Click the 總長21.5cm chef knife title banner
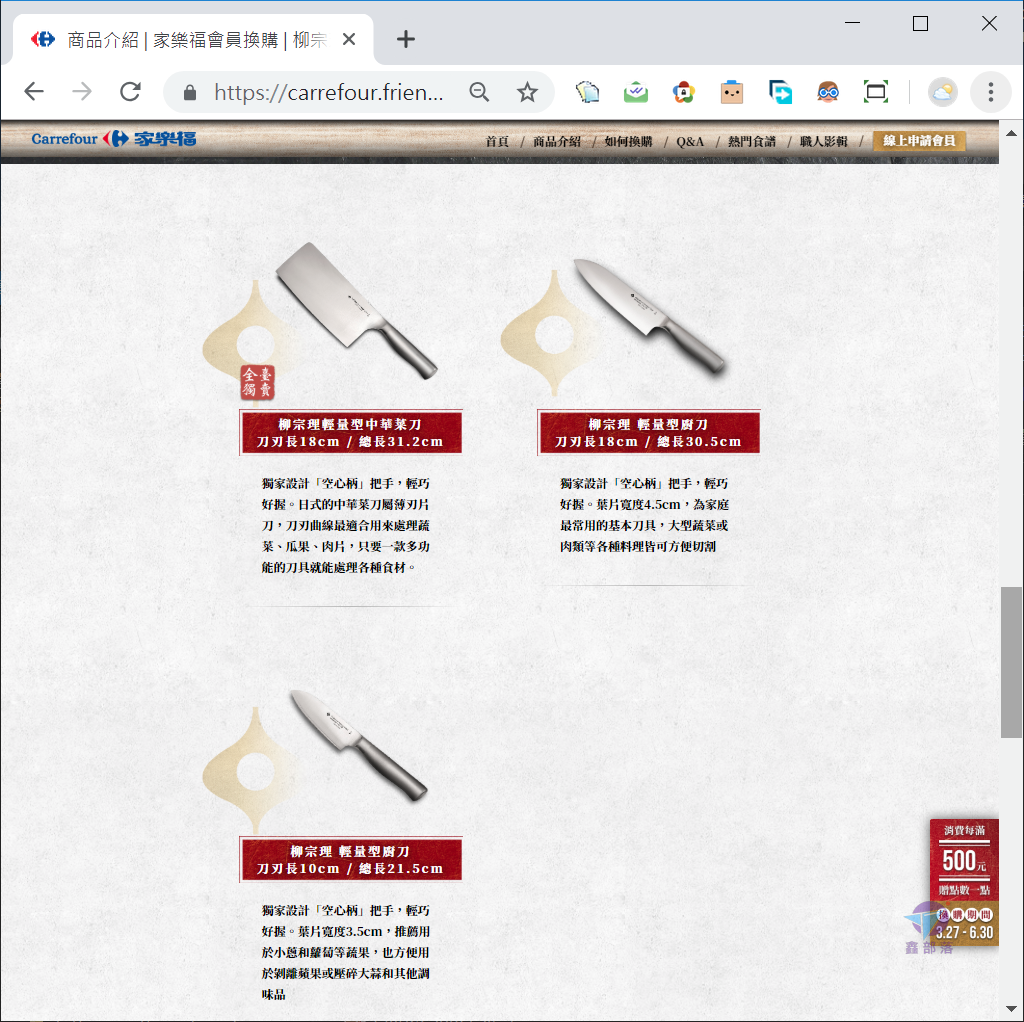 (351, 859)
